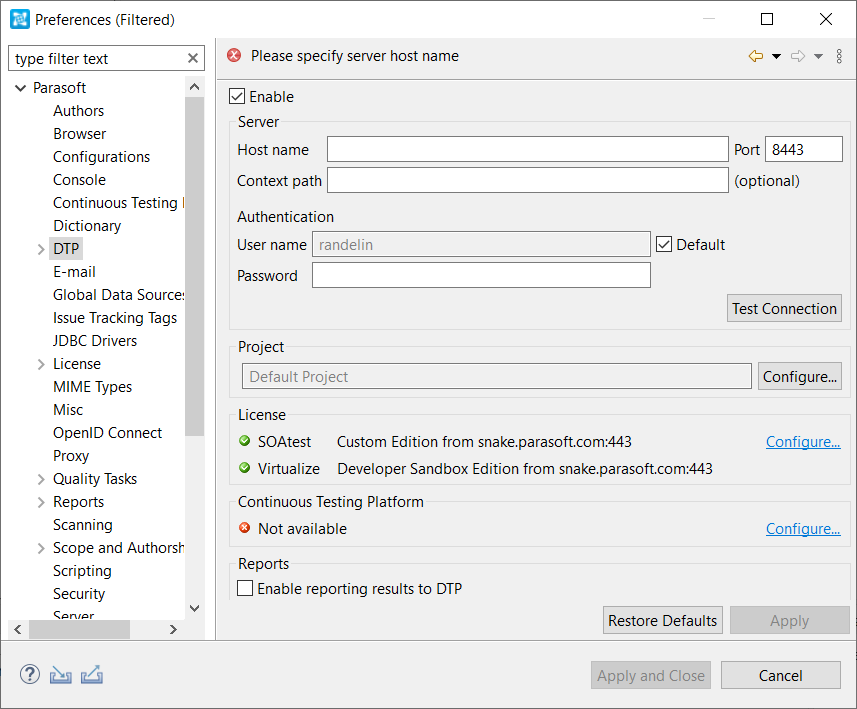Image resolution: width=857 pixels, height=709 pixels.
Task: Expand the Reports tree node
Action: pos(41,502)
